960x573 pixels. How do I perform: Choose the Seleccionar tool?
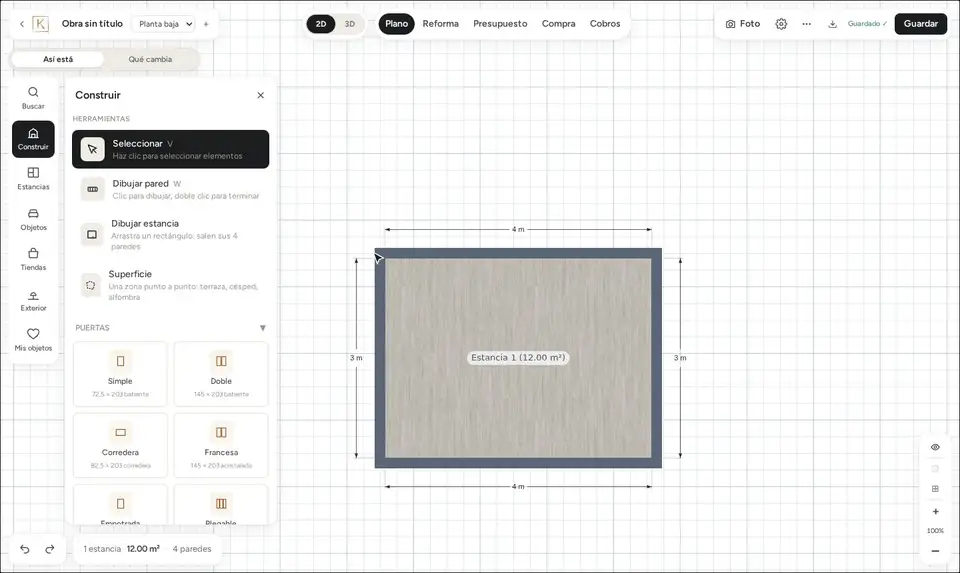pyautogui.click(x=170, y=149)
